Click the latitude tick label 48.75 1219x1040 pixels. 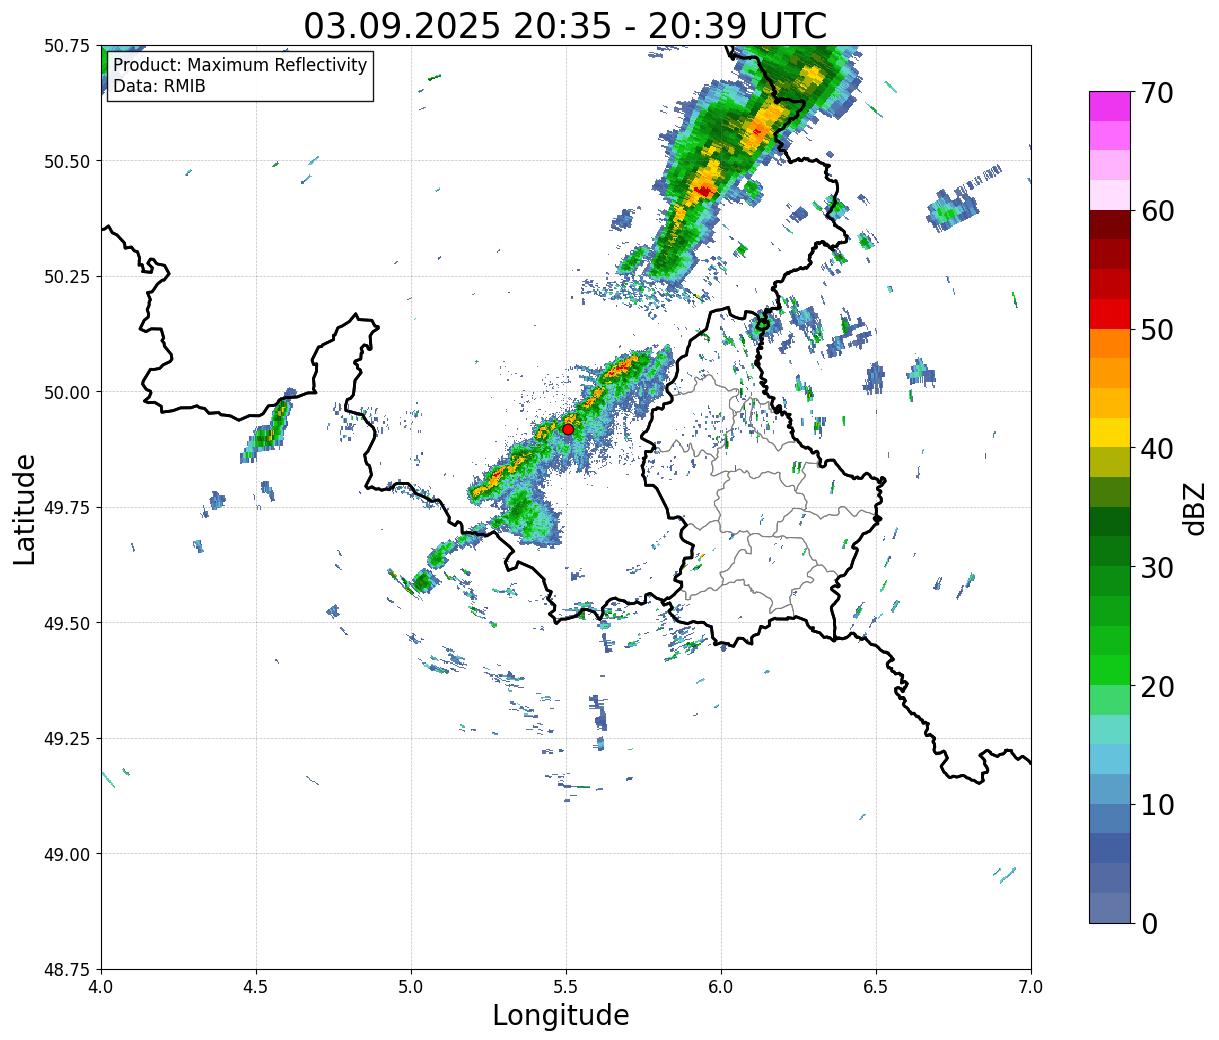[x=67, y=969]
